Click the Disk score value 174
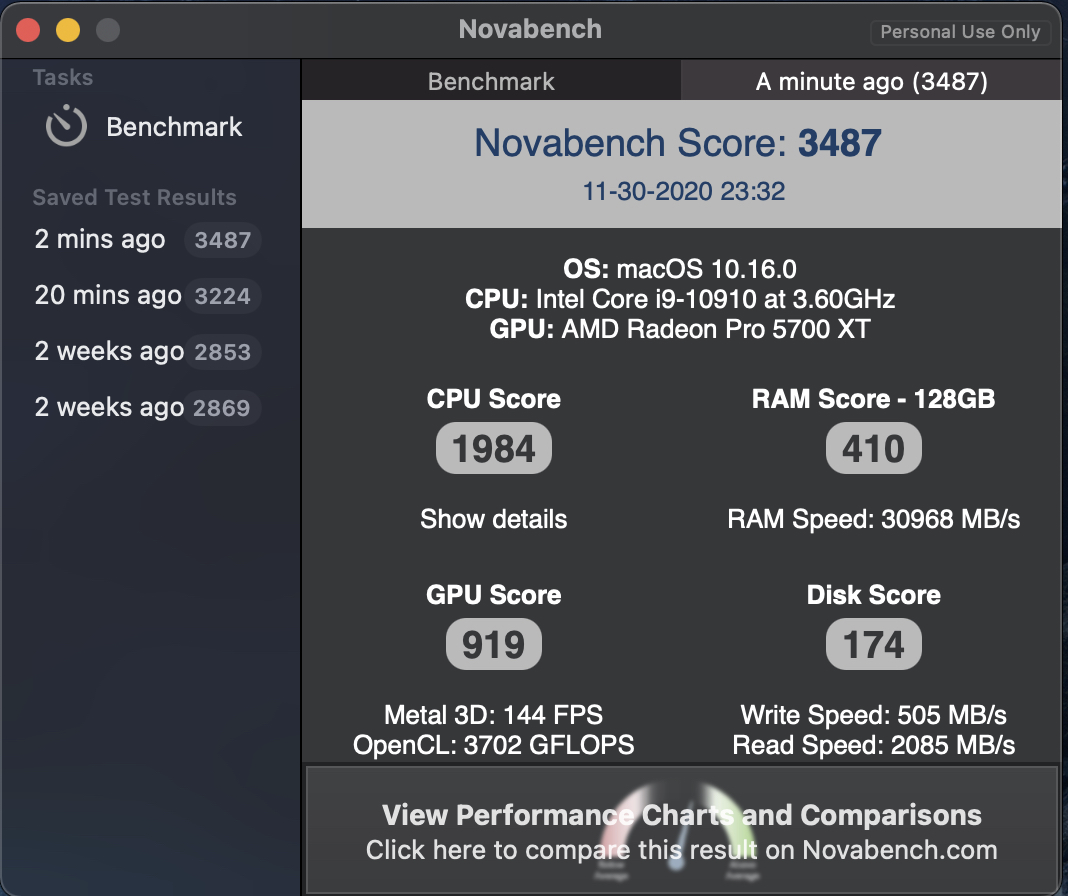The width and height of the screenshot is (1068, 896). (873, 645)
